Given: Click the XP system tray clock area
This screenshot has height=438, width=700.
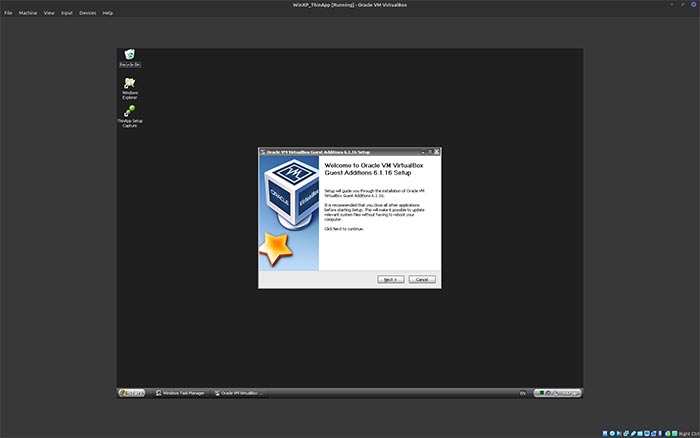Looking at the screenshot, I should coord(569,393).
